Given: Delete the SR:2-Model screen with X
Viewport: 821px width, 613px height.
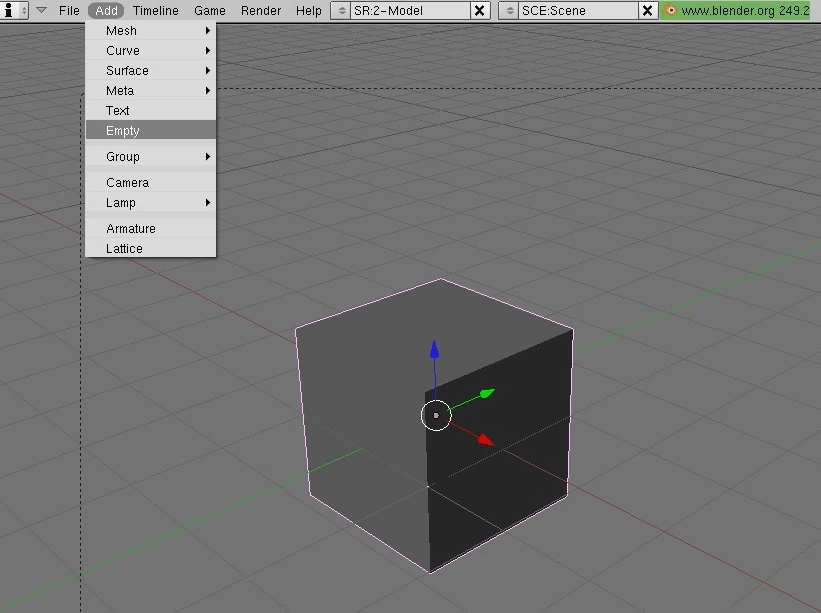Looking at the screenshot, I should tap(479, 10).
